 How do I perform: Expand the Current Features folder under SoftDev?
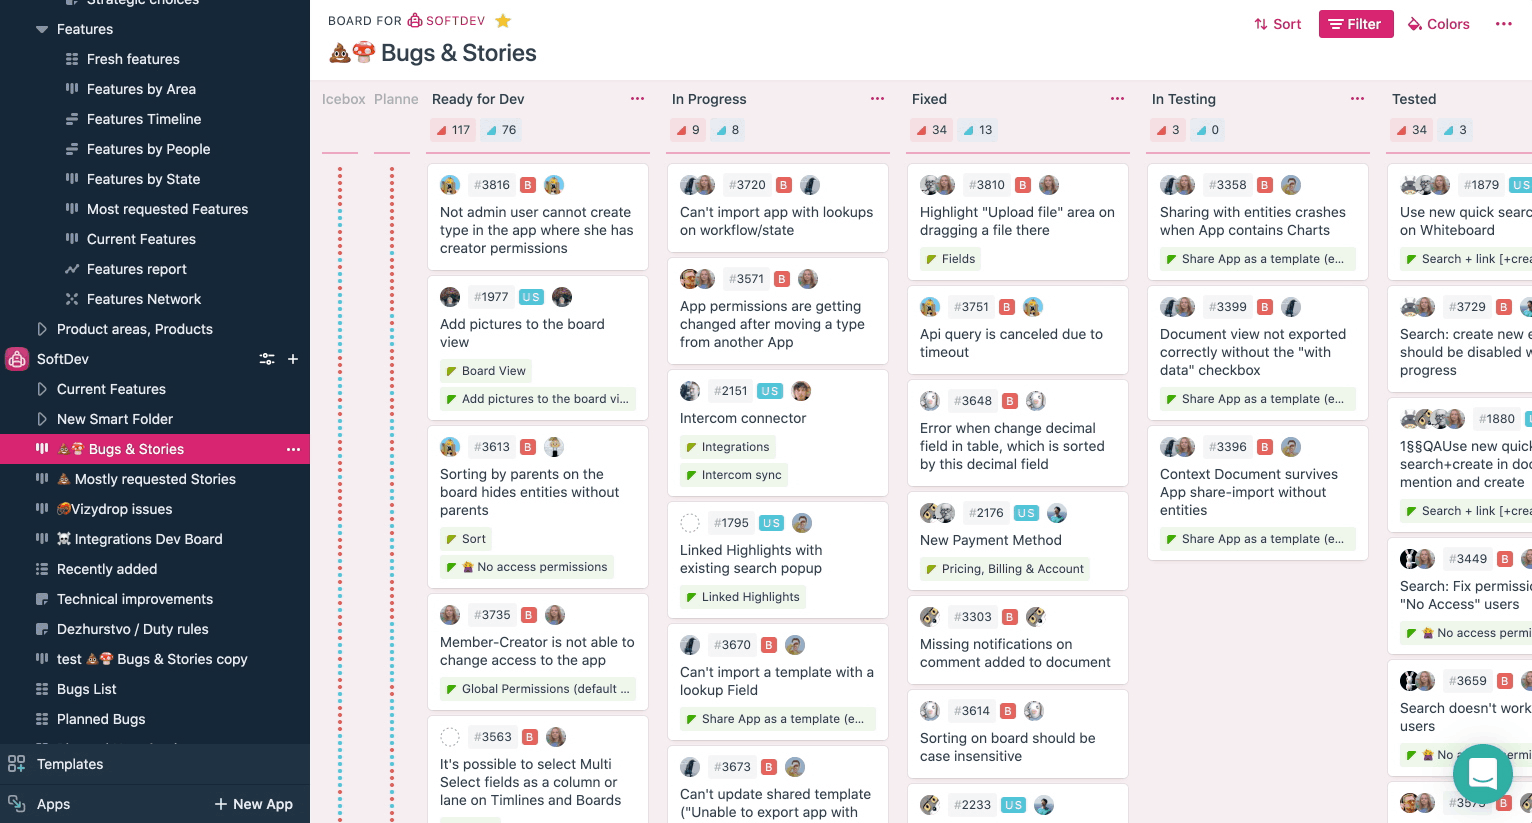(x=42, y=389)
